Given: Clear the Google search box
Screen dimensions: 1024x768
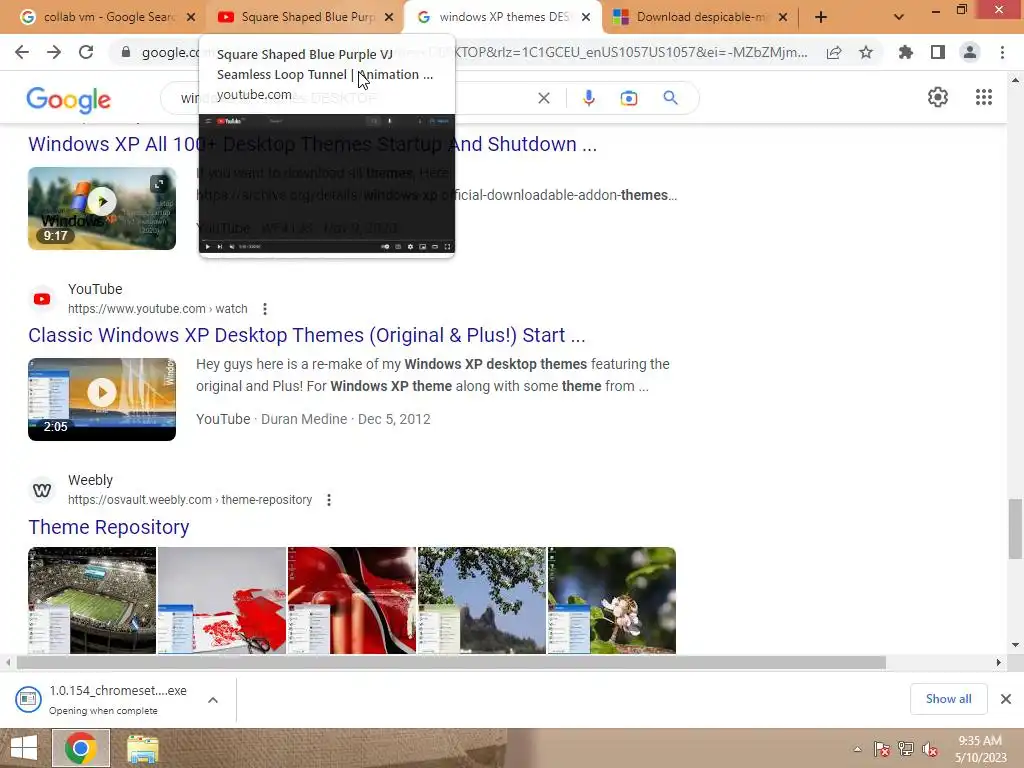Looking at the screenshot, I should click(x=543, y=99).
